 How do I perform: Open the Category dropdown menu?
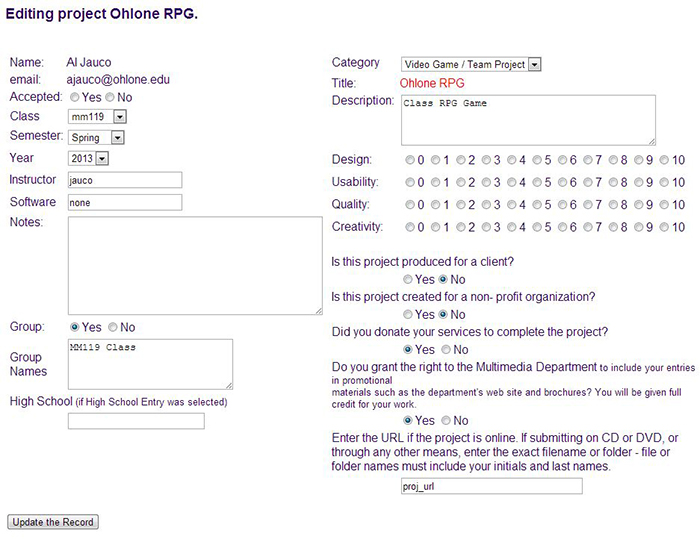pyautogui.click(x=471, y=64)
